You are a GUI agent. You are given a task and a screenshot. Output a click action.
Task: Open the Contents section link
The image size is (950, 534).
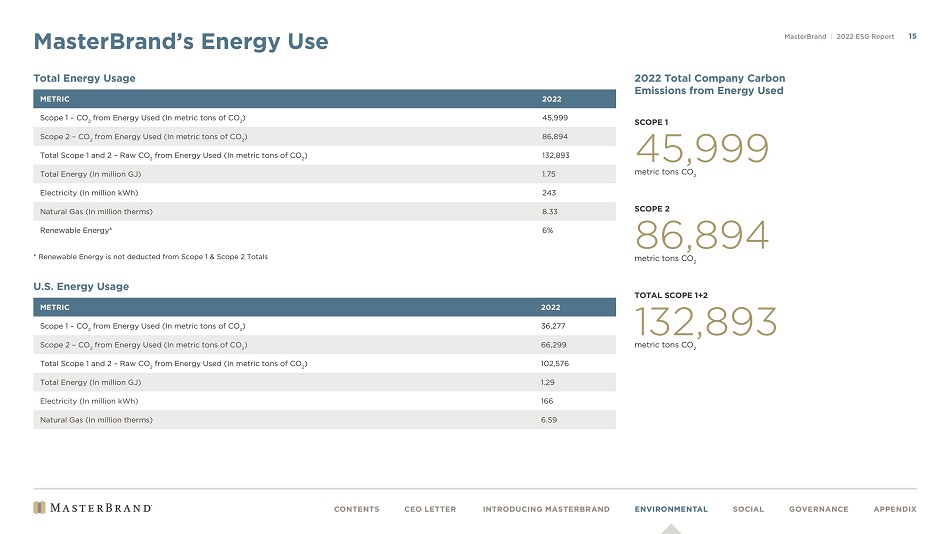pyautogui.click(x=356, y=509)
